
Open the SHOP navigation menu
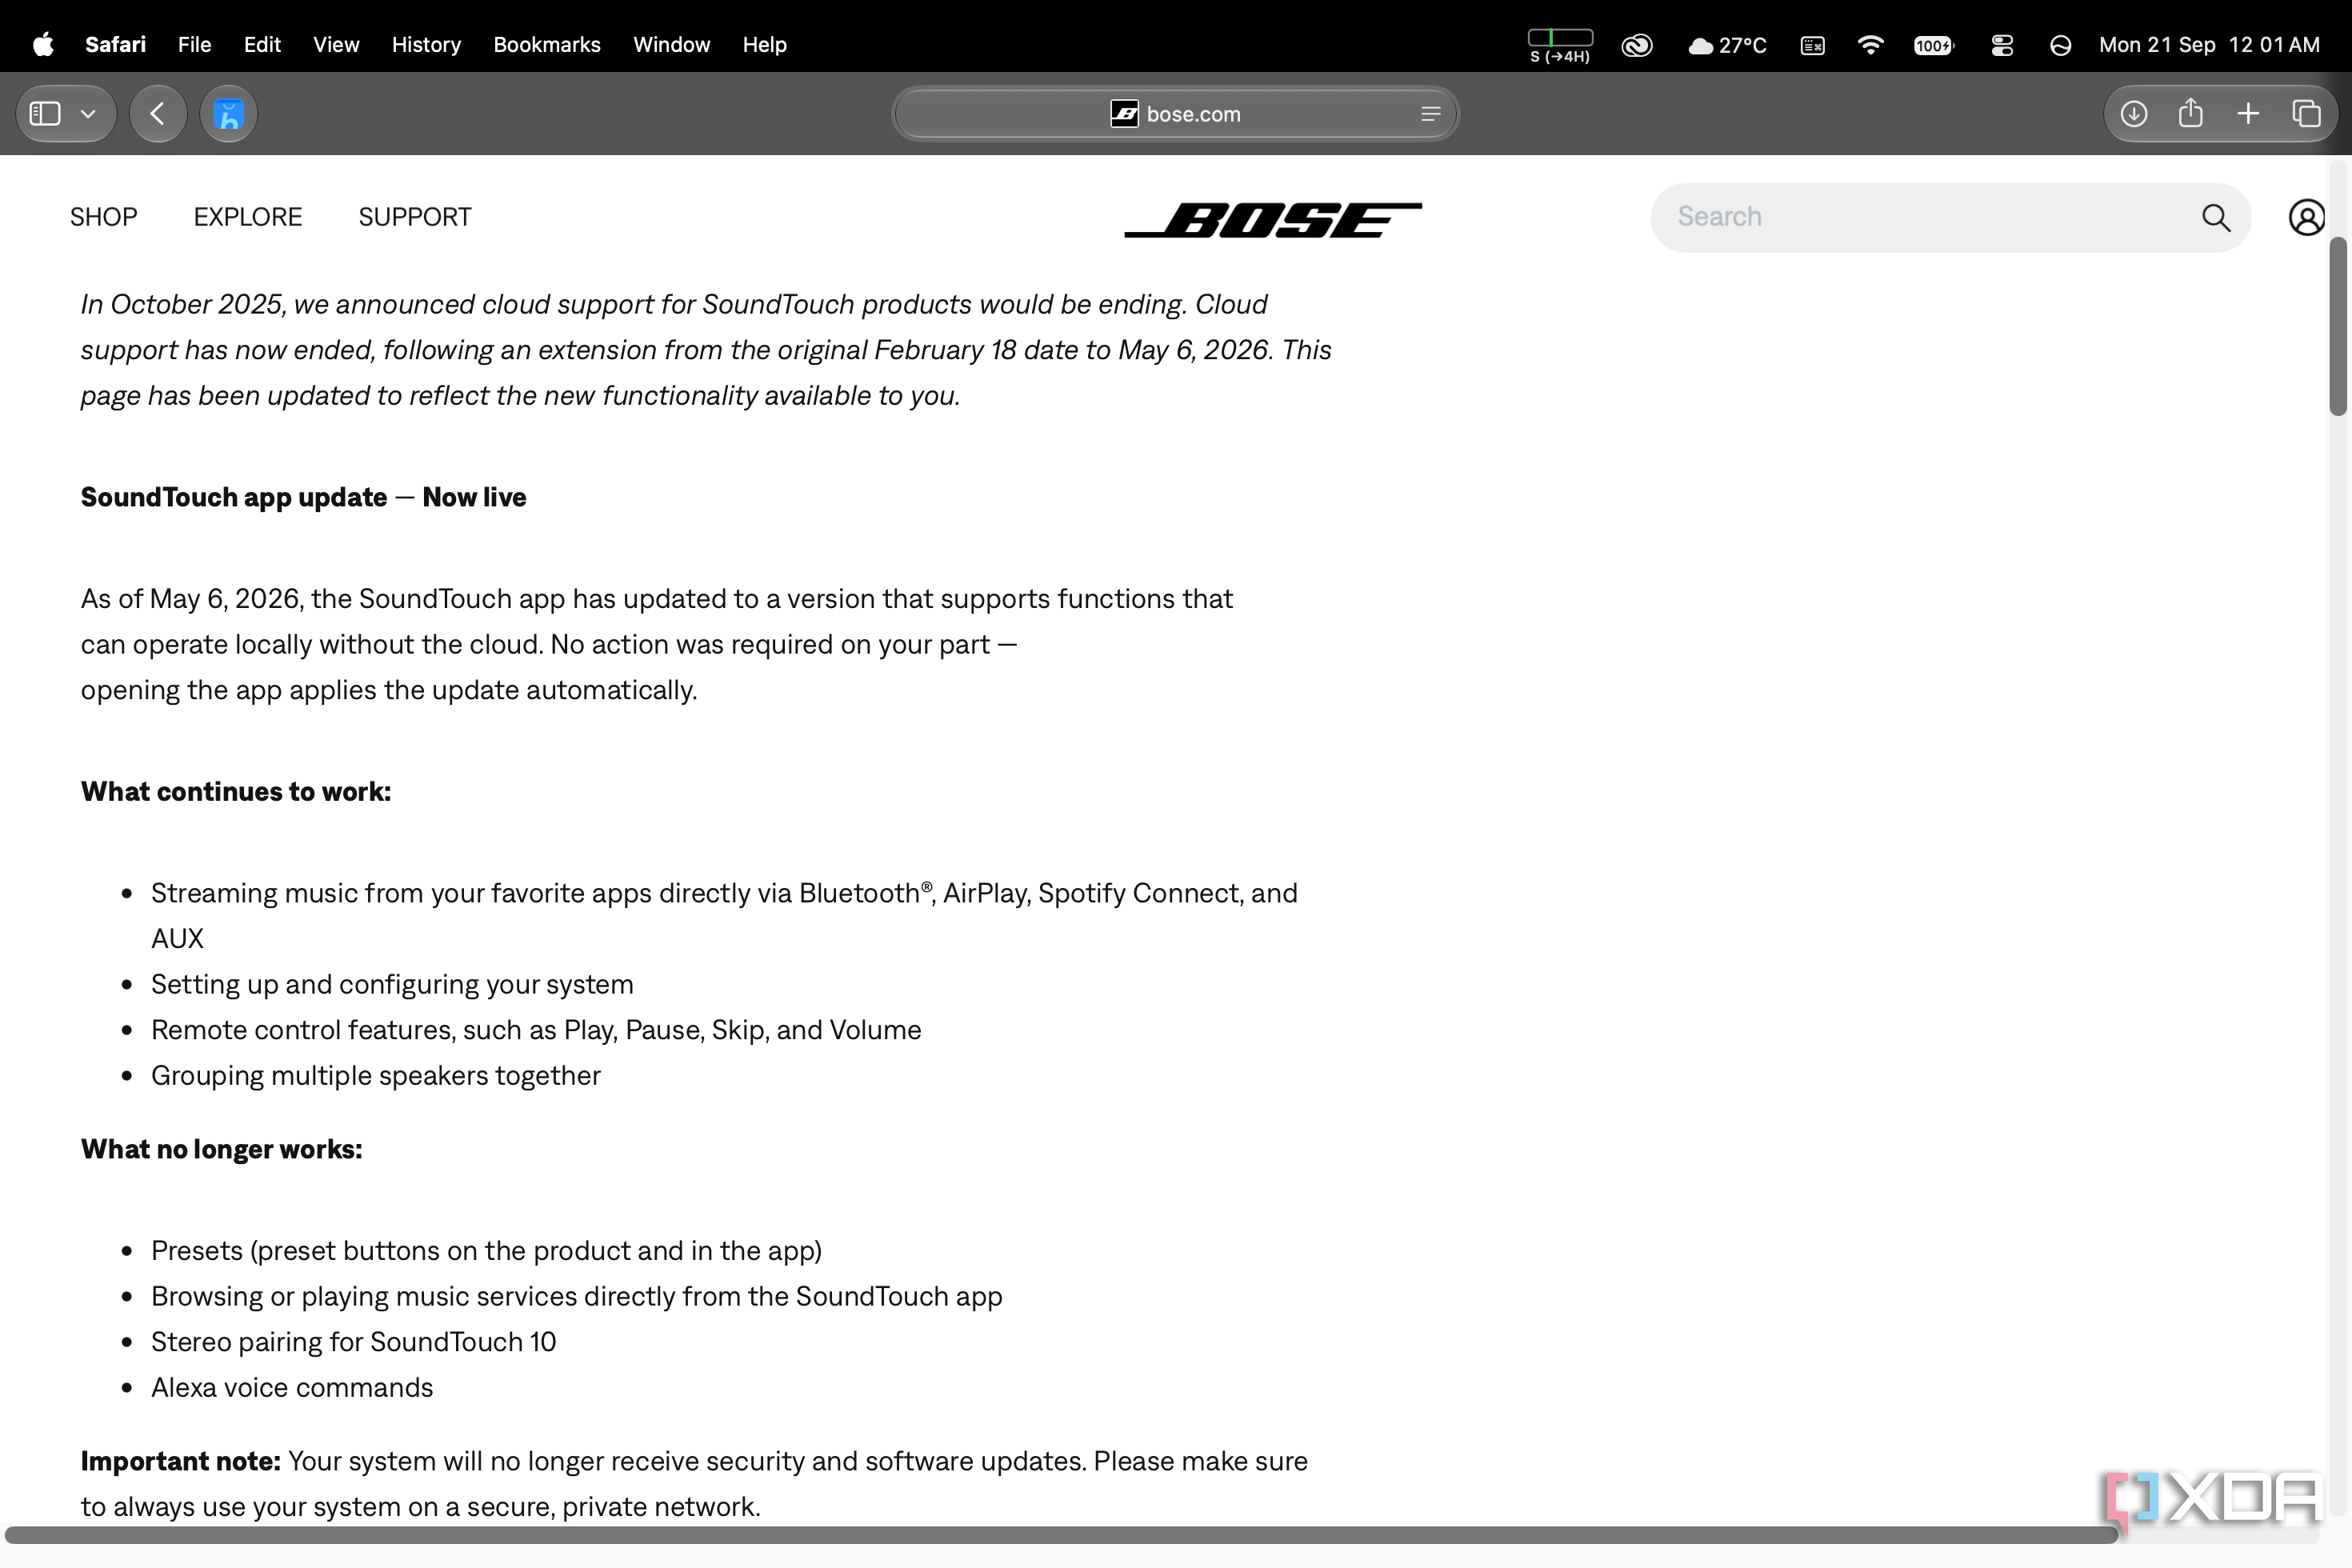104,217
